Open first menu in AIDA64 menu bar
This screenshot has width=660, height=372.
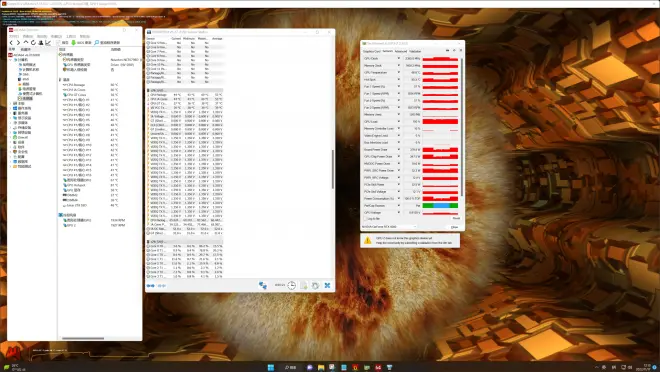(x=14, y=36)
